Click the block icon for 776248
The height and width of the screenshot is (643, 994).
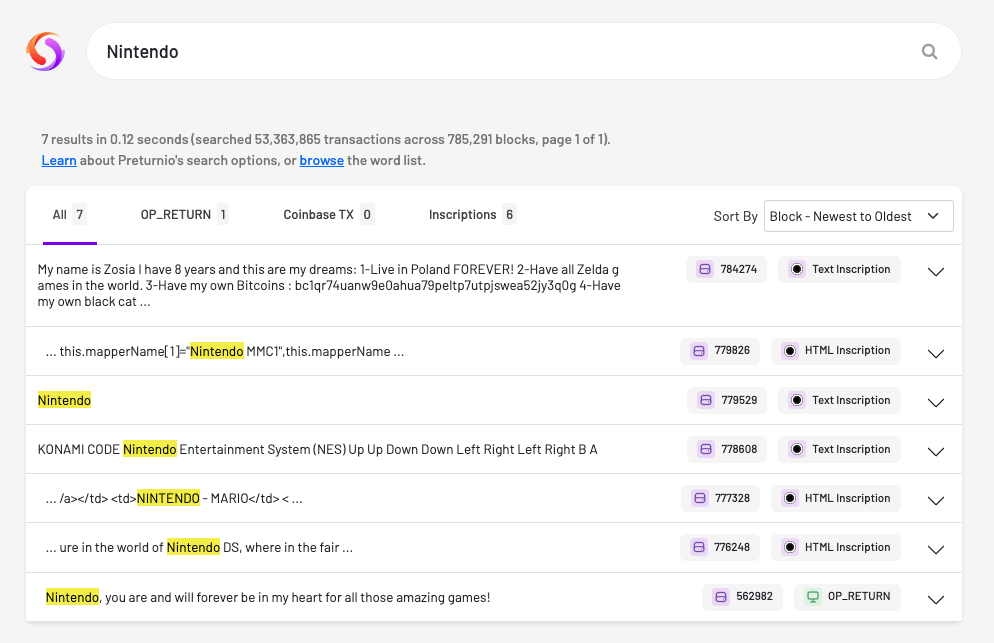698,548
